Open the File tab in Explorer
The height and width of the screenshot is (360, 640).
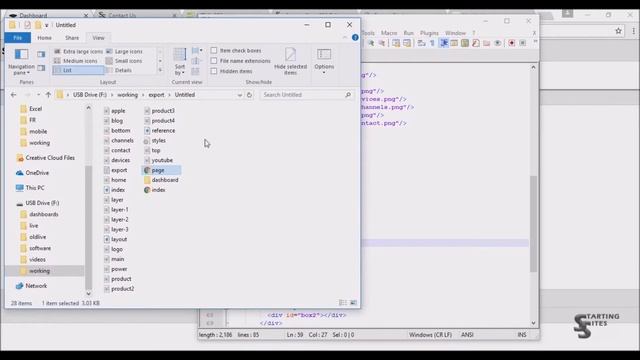click(18, 38)
